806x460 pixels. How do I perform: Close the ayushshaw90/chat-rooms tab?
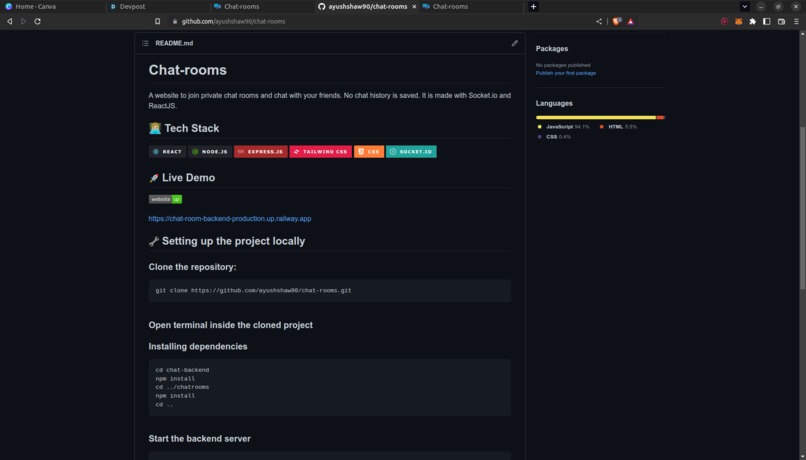point(414,7)
